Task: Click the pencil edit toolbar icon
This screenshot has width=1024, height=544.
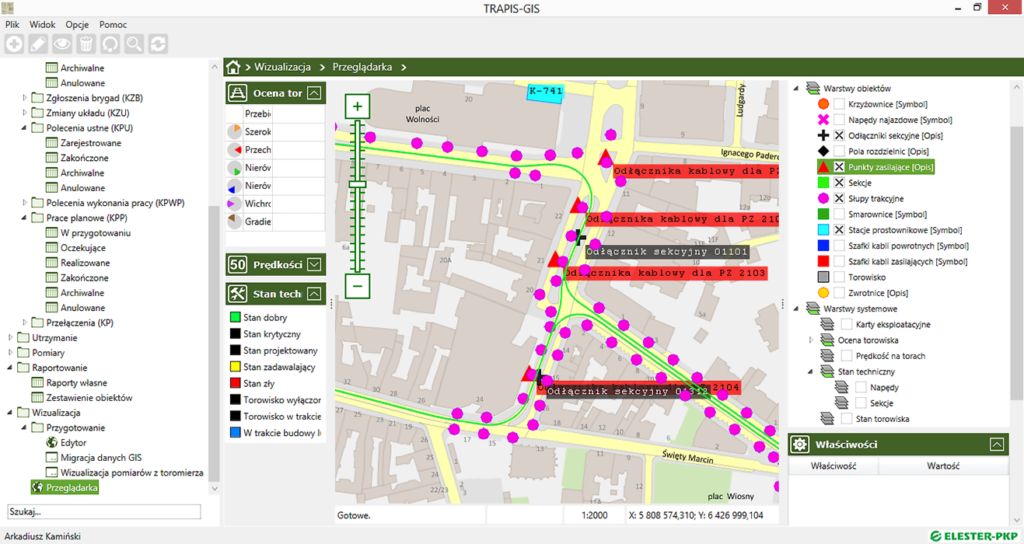Action: pyautogui.click(x=38, y=43)
